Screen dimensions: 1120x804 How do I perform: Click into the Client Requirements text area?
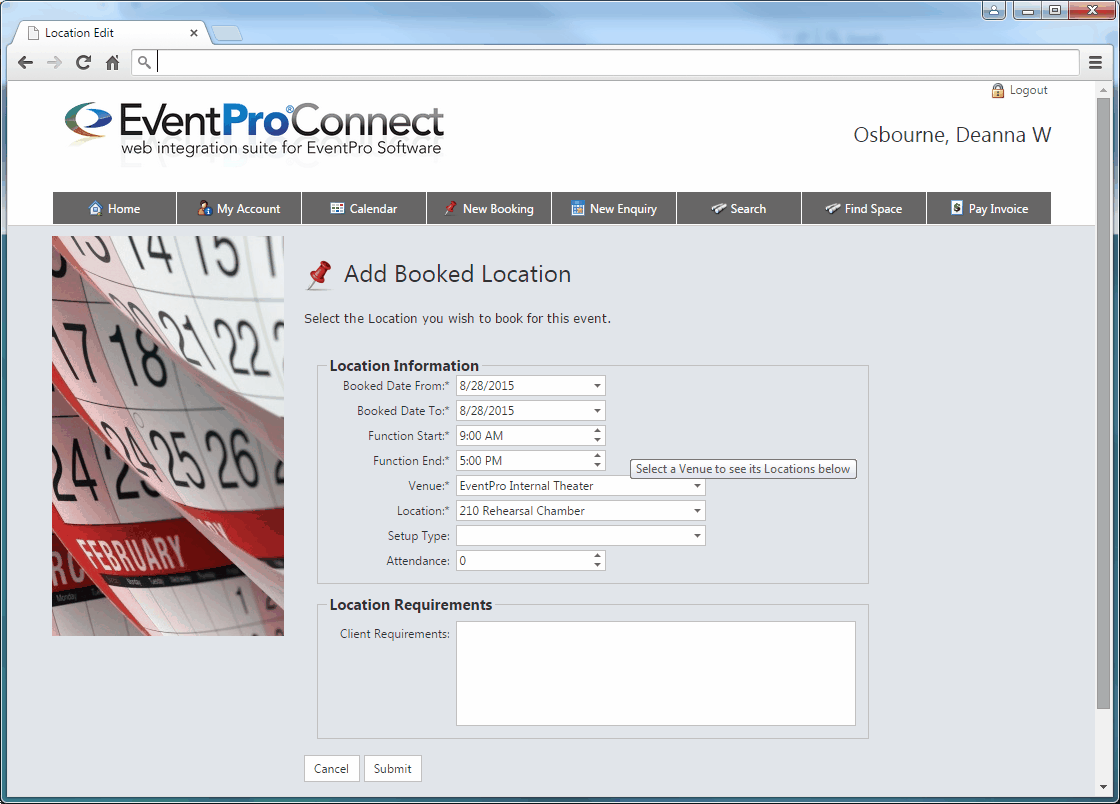[x=656, y=673]
